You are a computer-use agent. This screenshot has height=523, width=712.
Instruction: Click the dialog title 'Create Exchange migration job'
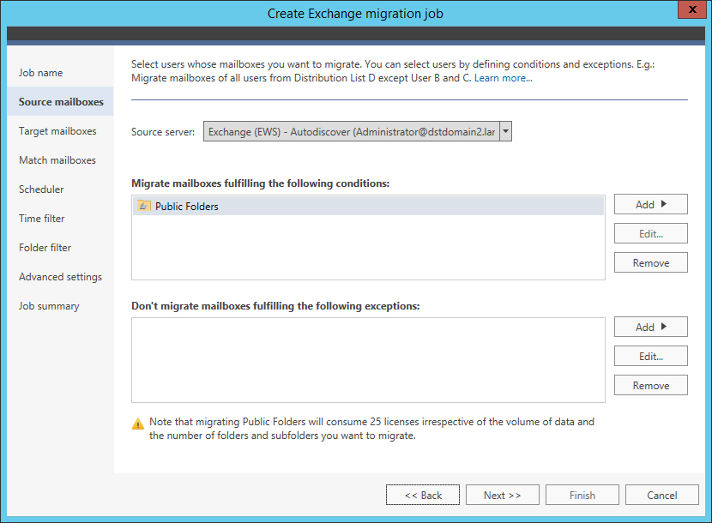point(355,14)
